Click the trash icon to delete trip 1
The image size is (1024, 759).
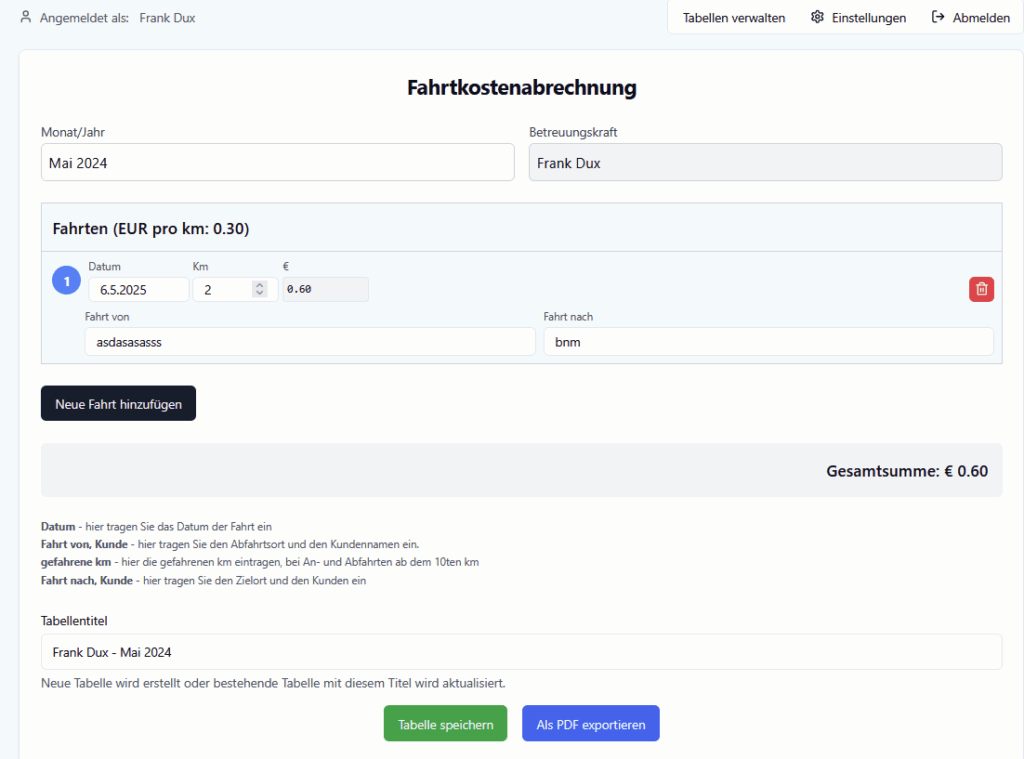click(x=981, y=289)
